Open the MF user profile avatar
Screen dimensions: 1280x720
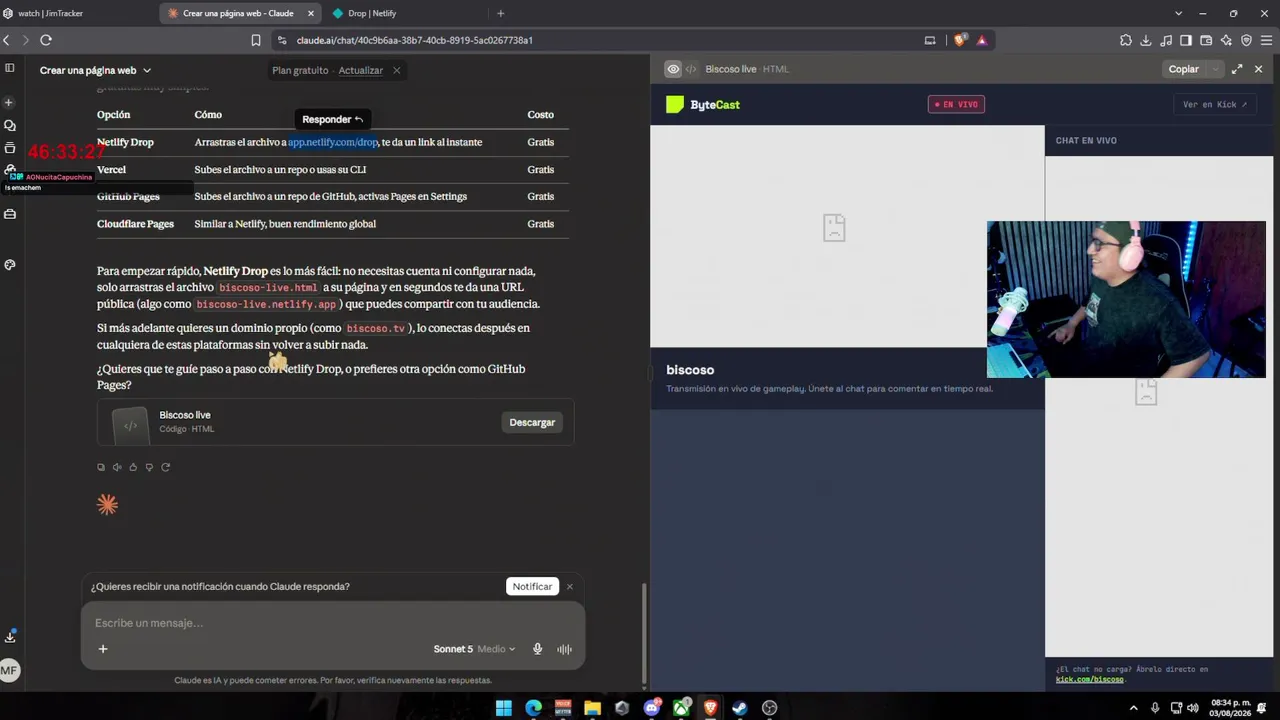click(x=9, y=670)
